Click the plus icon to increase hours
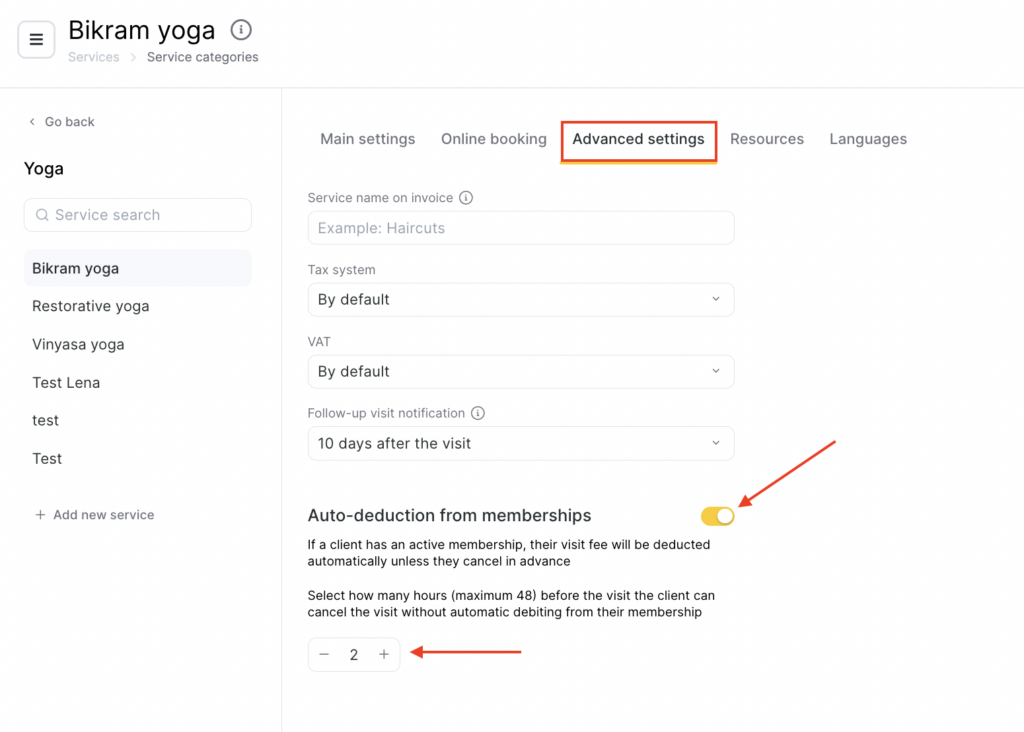Viewport: 1024px width, 732px height. [384, 655]
